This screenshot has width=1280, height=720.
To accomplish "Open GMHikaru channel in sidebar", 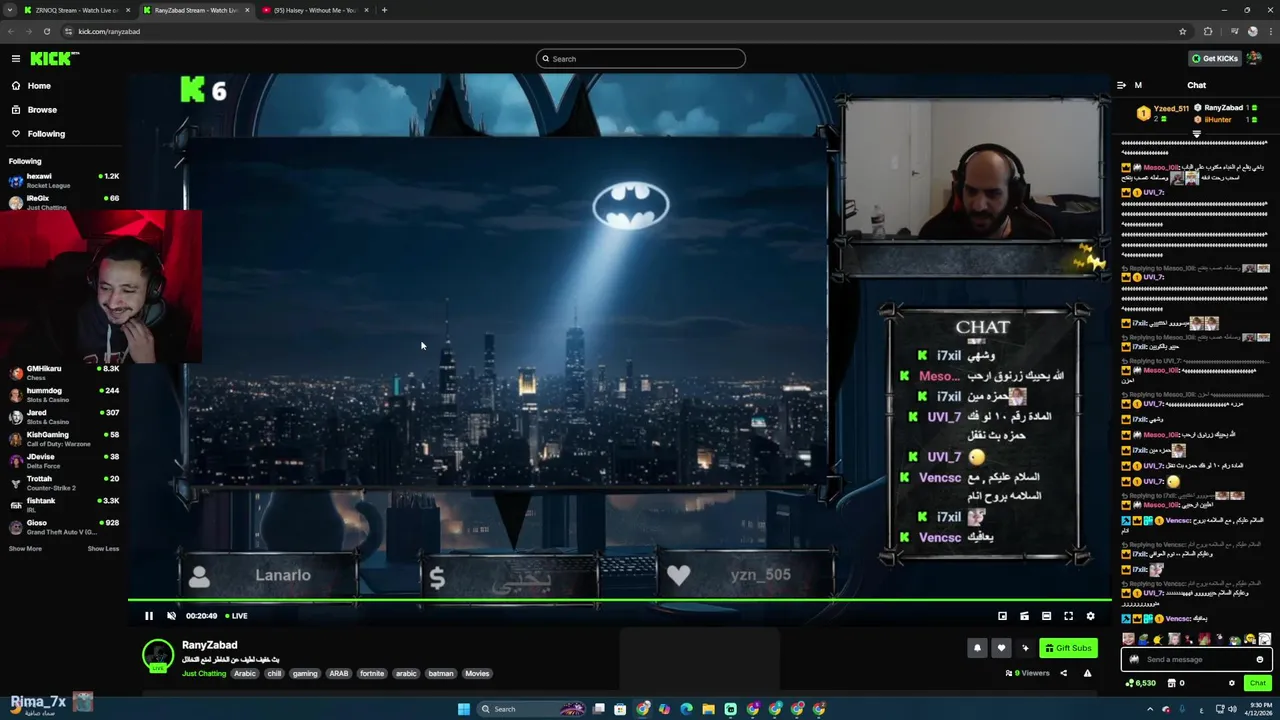I will pos(62,373).
